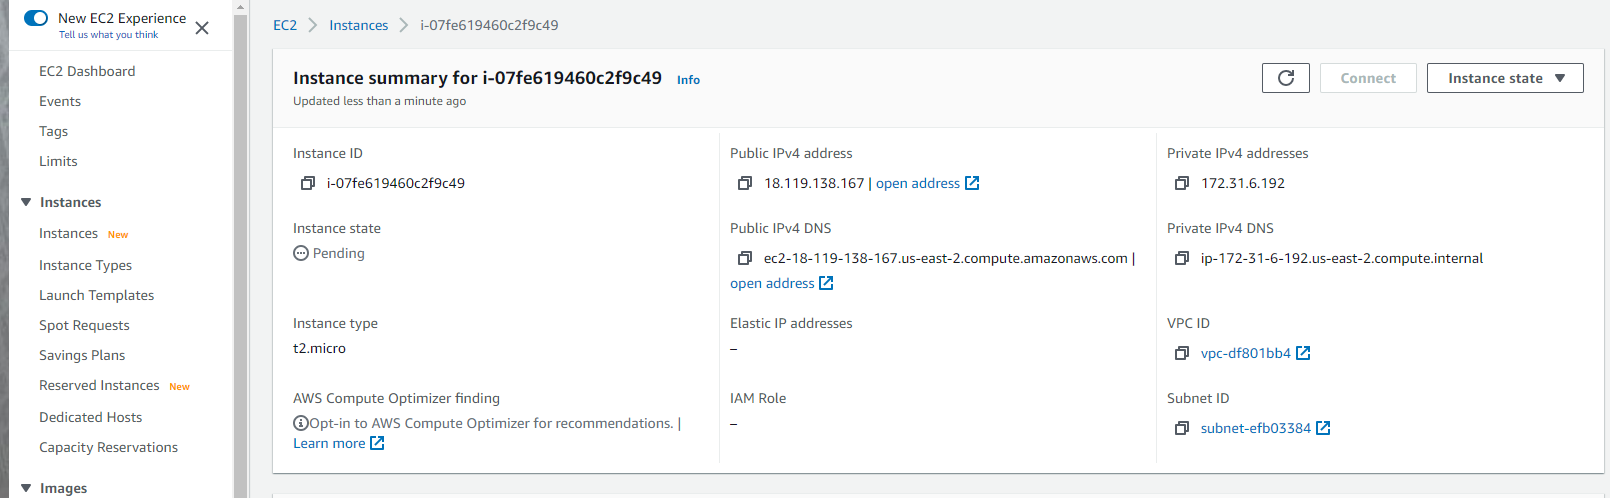The height and width of the screenshot is (498, 1610).
Task: Copy the VPC ID value
Action: click(1182, 353)
